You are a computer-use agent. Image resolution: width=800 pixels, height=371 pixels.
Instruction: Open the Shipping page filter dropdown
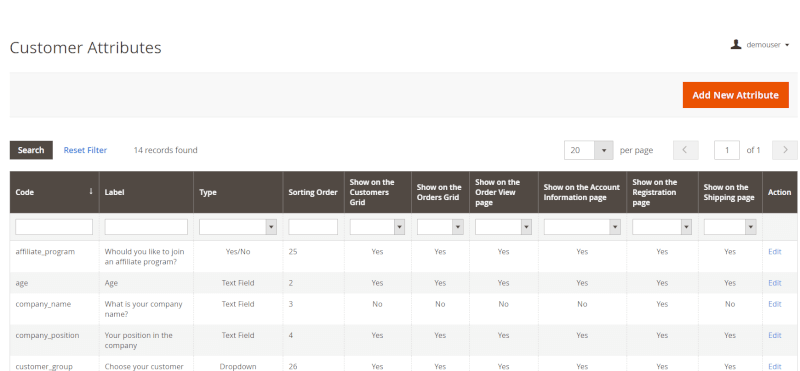730,227
